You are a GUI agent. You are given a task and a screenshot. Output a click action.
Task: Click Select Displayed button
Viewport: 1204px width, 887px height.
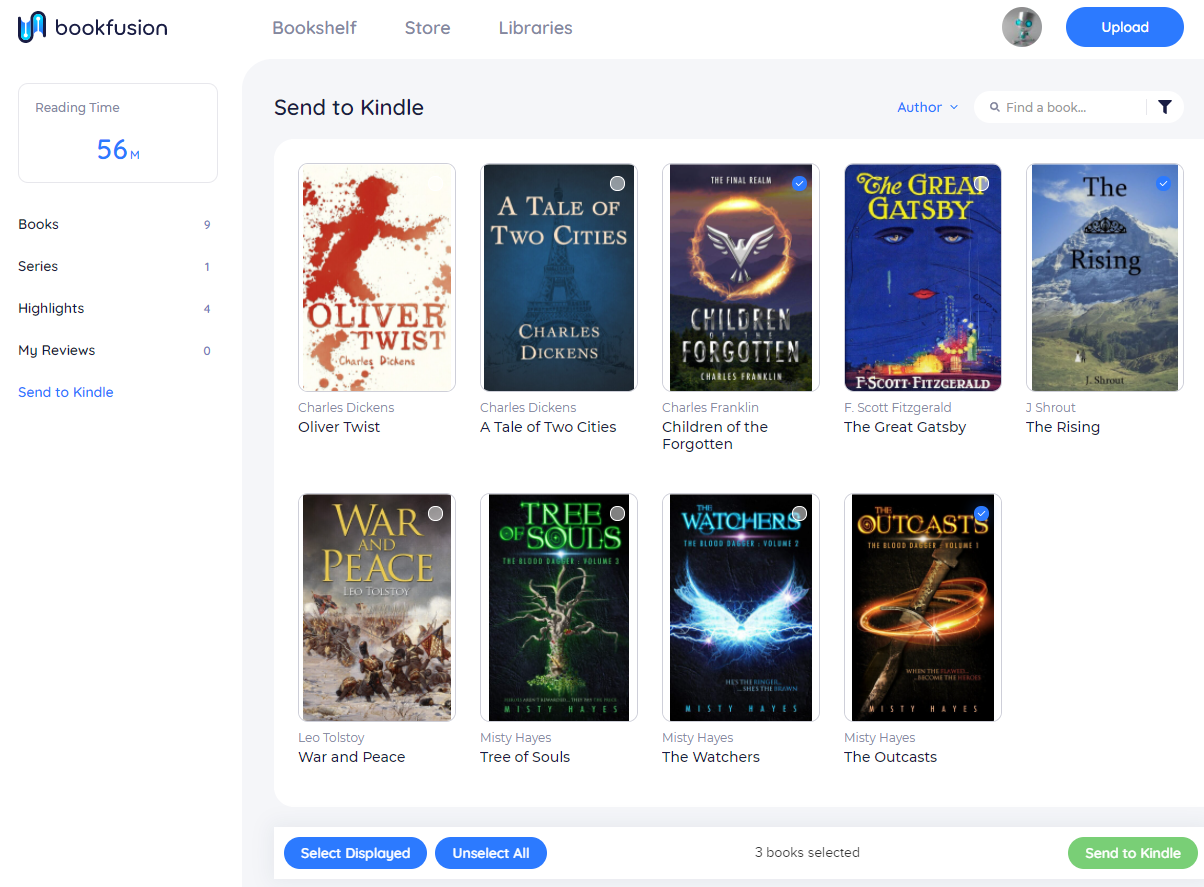click(355, 853)
